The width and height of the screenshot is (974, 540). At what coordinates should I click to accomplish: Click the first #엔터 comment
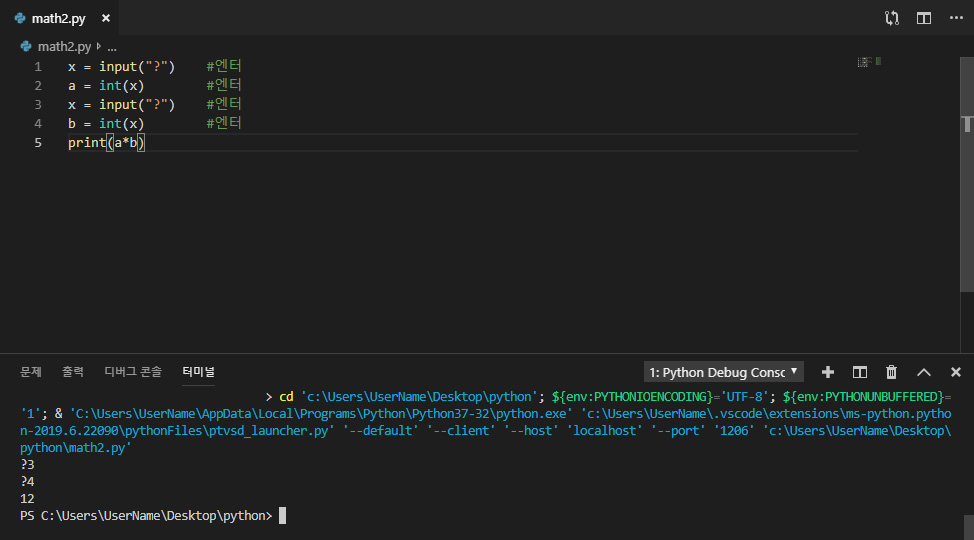[x=224, y=66]
